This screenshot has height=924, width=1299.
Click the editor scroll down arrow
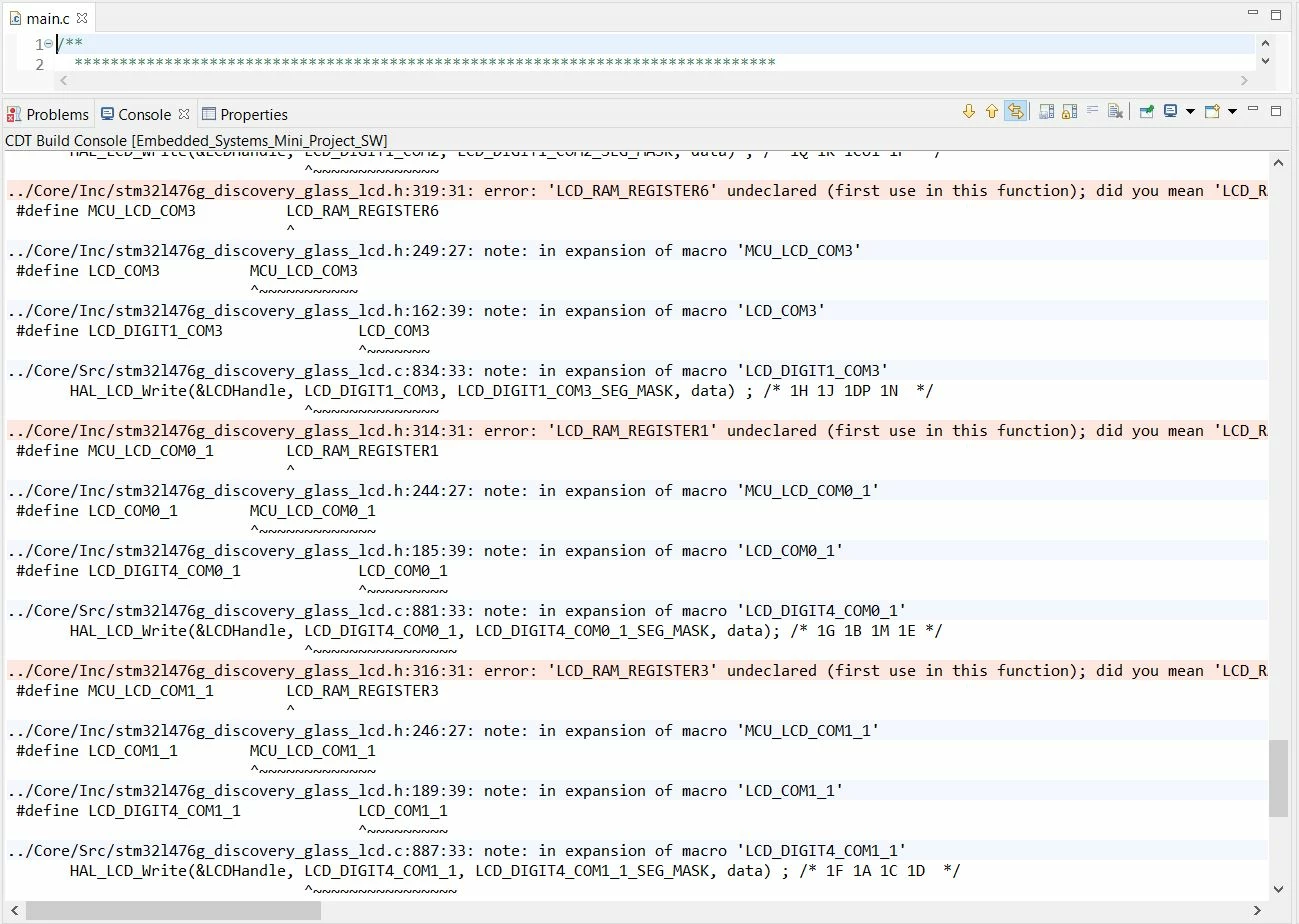tap(1265, 60)
